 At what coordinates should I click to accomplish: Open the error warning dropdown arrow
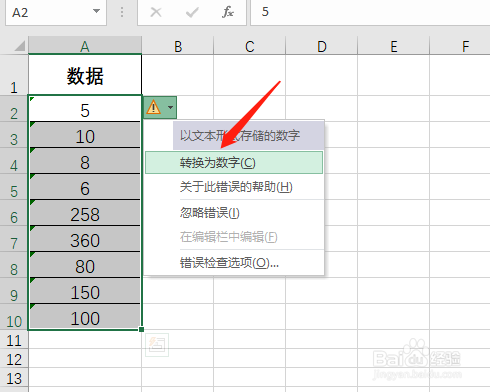point(170,107)
